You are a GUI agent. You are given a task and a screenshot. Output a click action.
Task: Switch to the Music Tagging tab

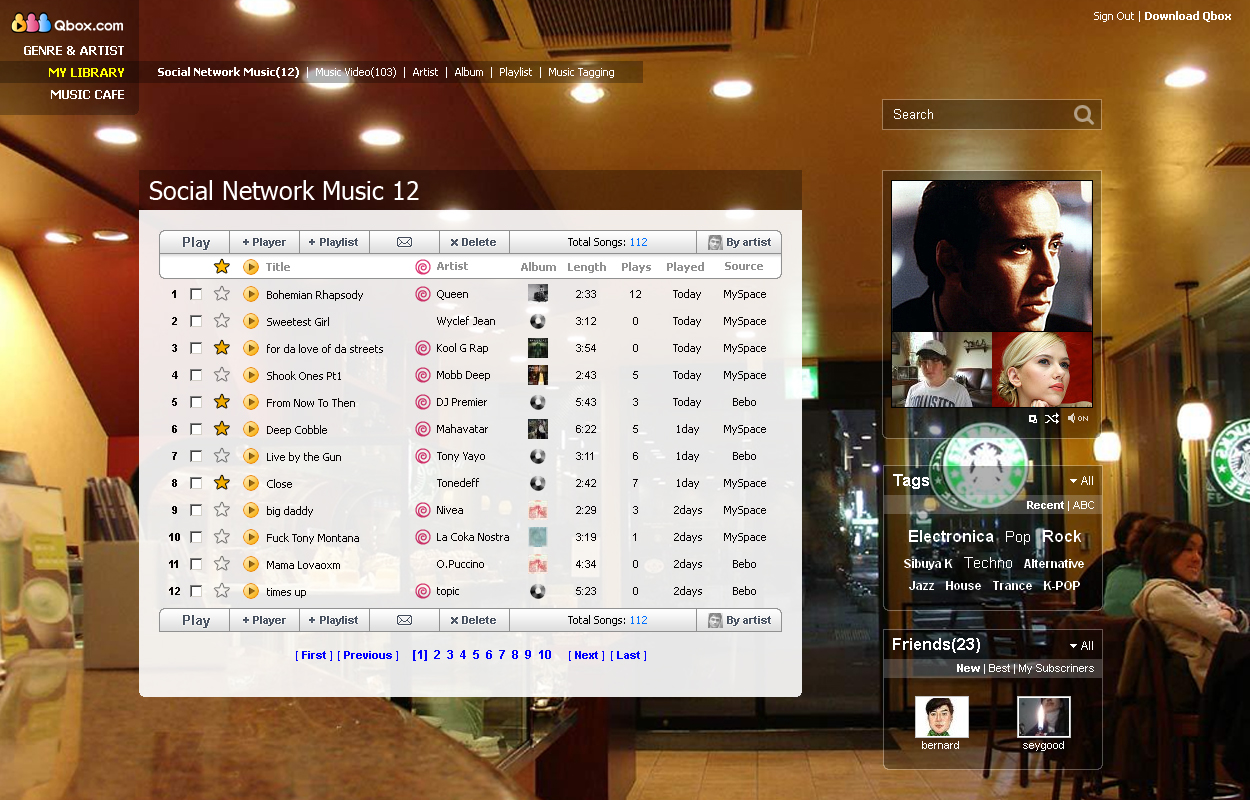(581, 72)
